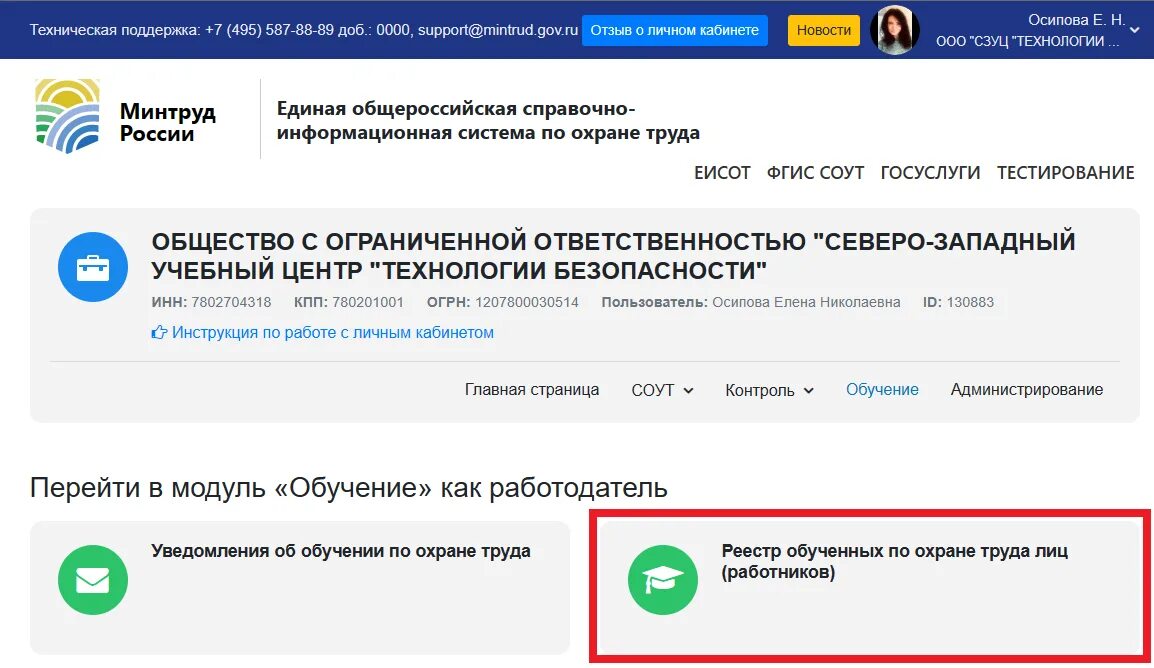Open the ФГИС СОУТ link
The width and height of the screenshot is (1154, 668).
815,173
